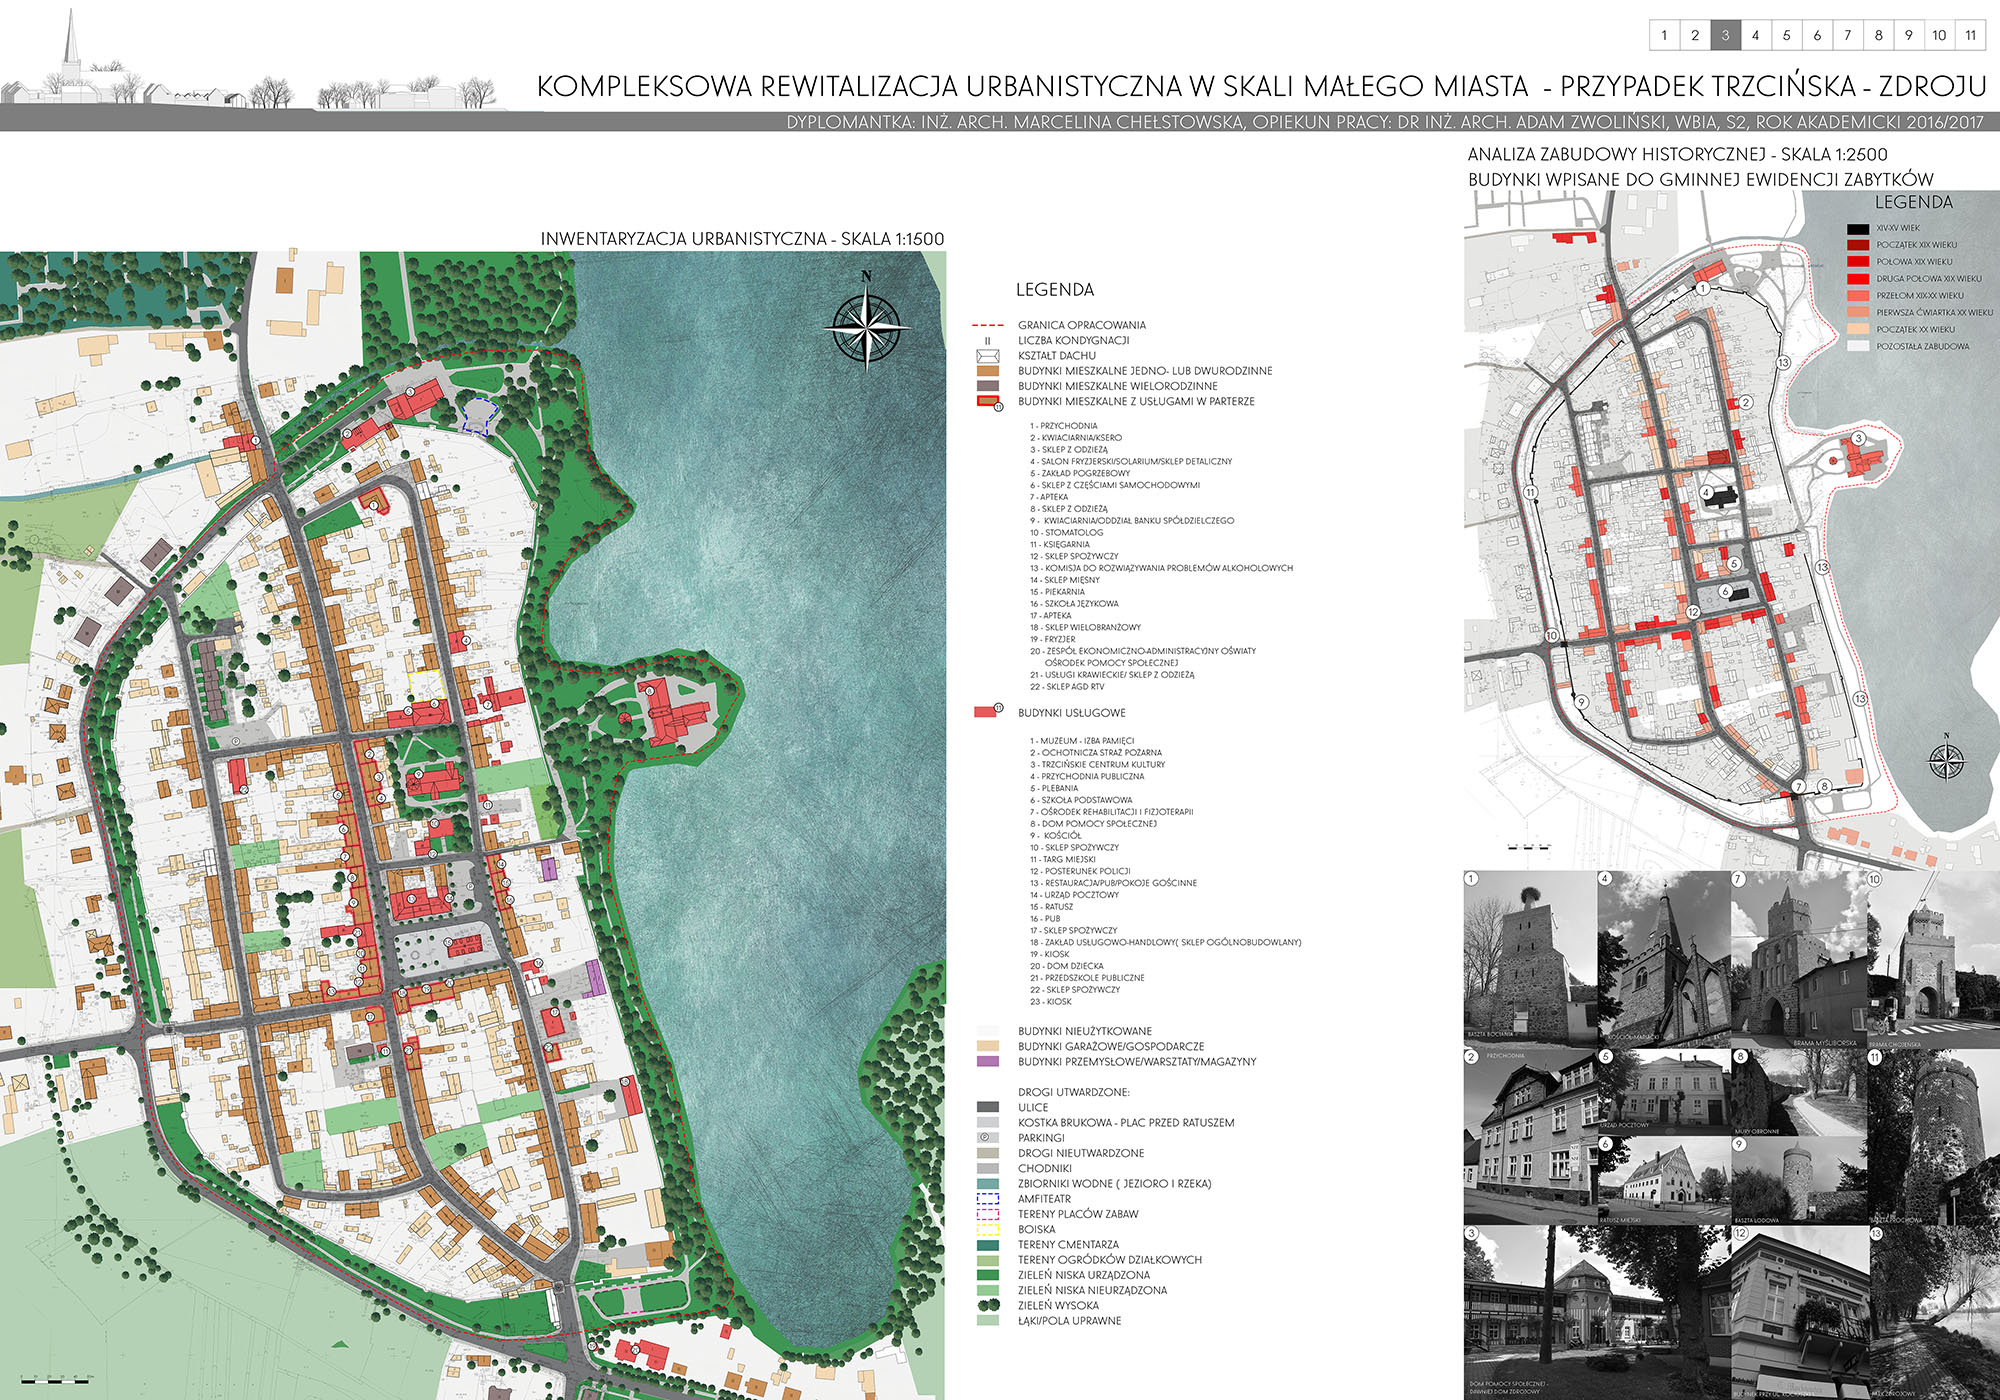Click the garage buildings beige swatch
The height and width of the screenshot is (1400, 2000).
pyautogui.click(x=988, y=1046)
